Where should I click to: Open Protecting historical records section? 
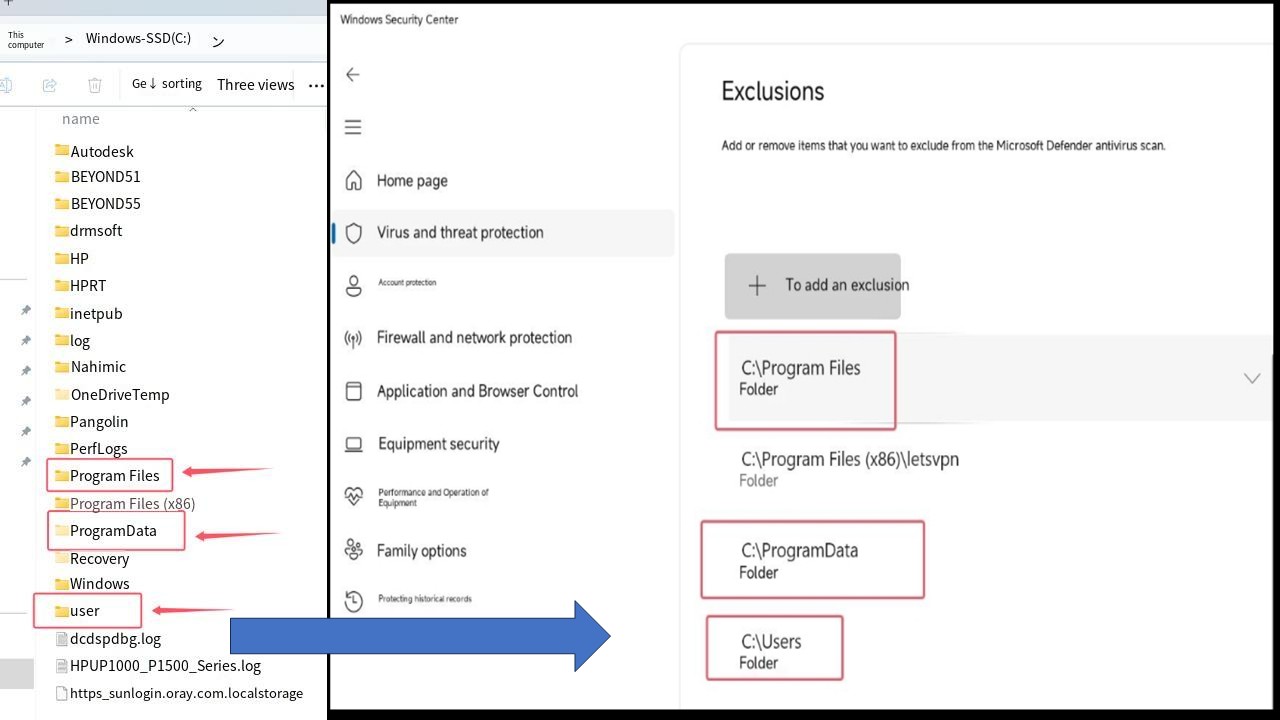pyautogui.click(x=424, y=599)
